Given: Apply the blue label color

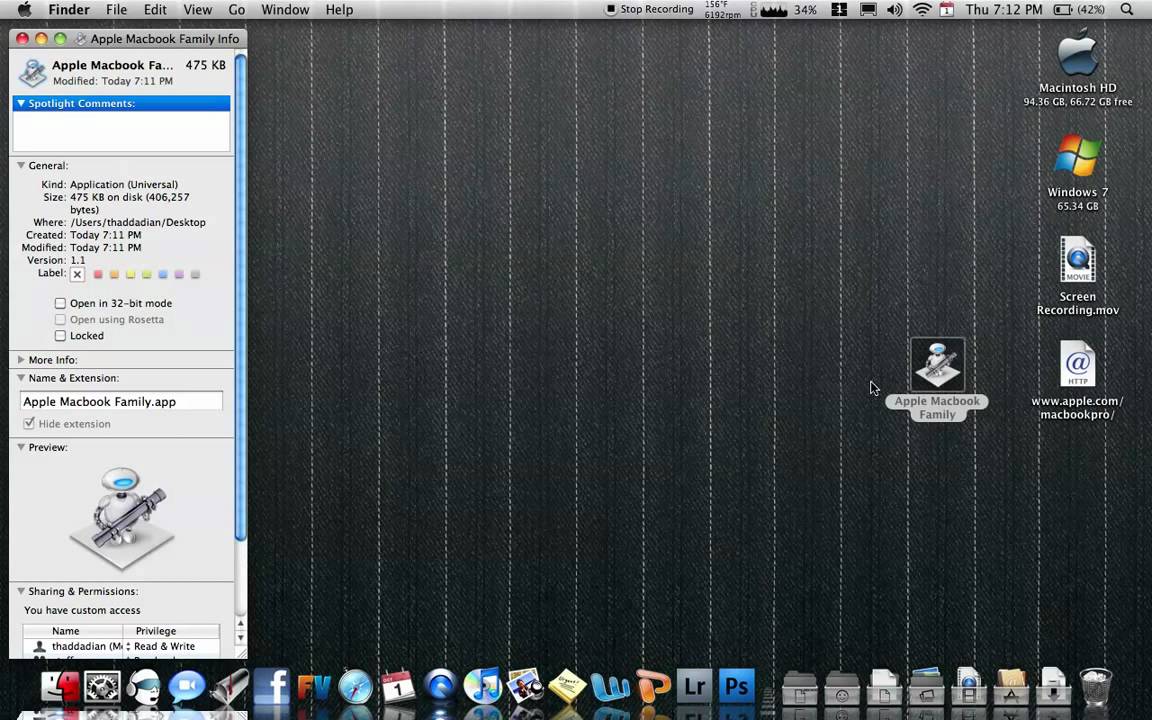Looking at the screenshot, I should (162, 274).
